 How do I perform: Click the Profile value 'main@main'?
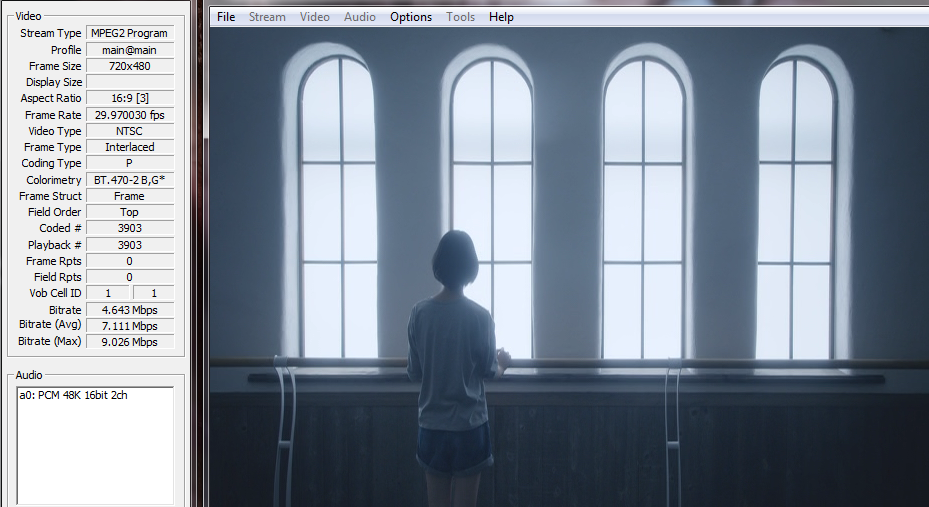(130, 50)
